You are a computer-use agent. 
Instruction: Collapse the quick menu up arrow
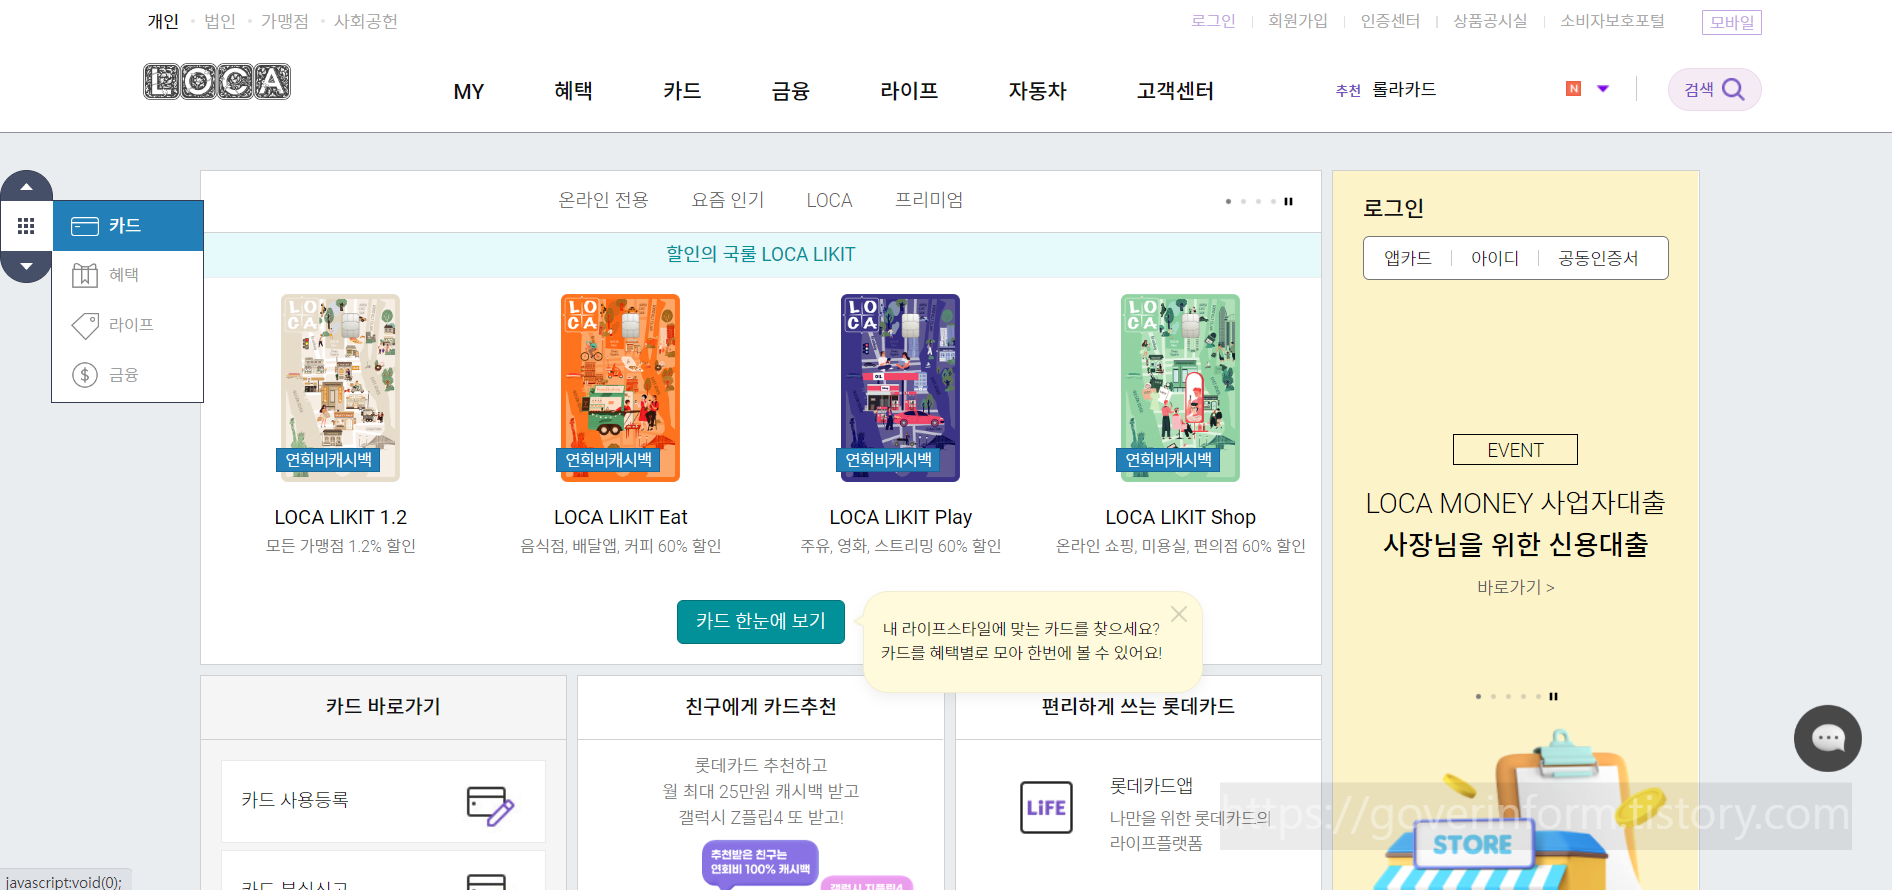27,187
